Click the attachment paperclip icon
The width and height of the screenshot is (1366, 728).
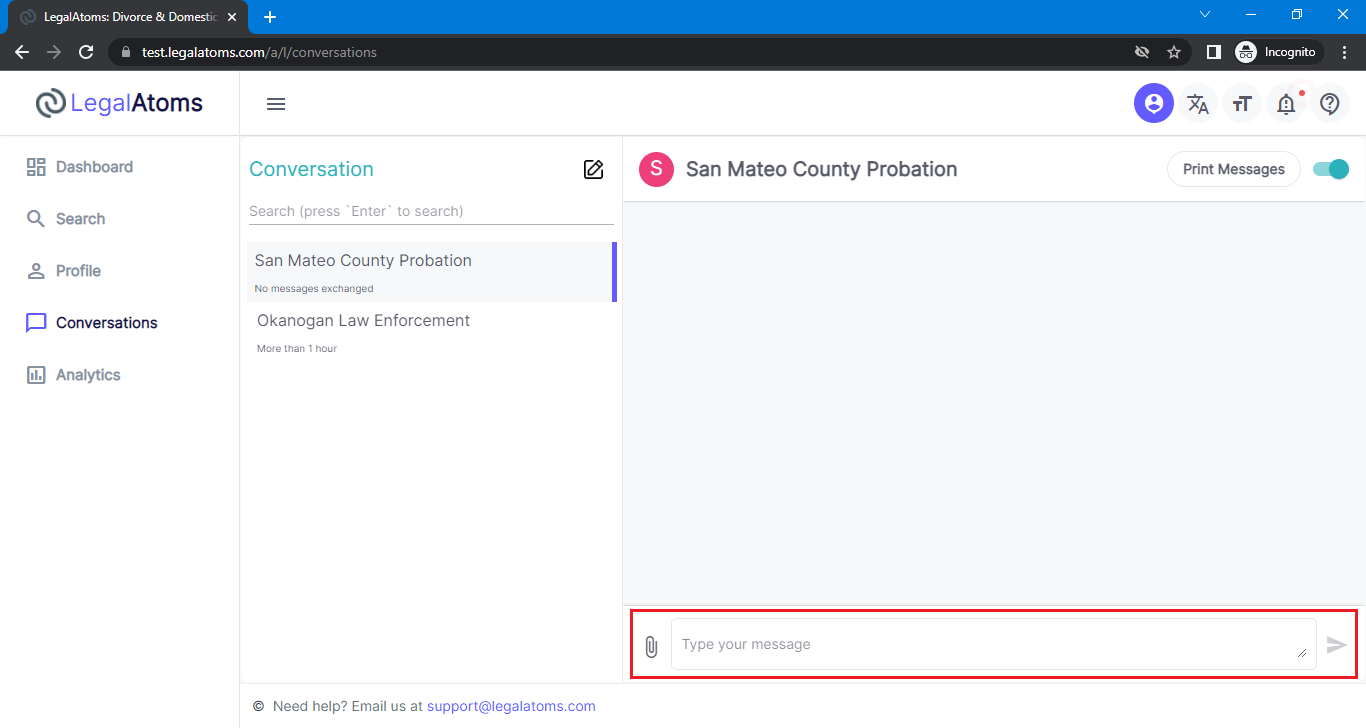pos(651,646)
